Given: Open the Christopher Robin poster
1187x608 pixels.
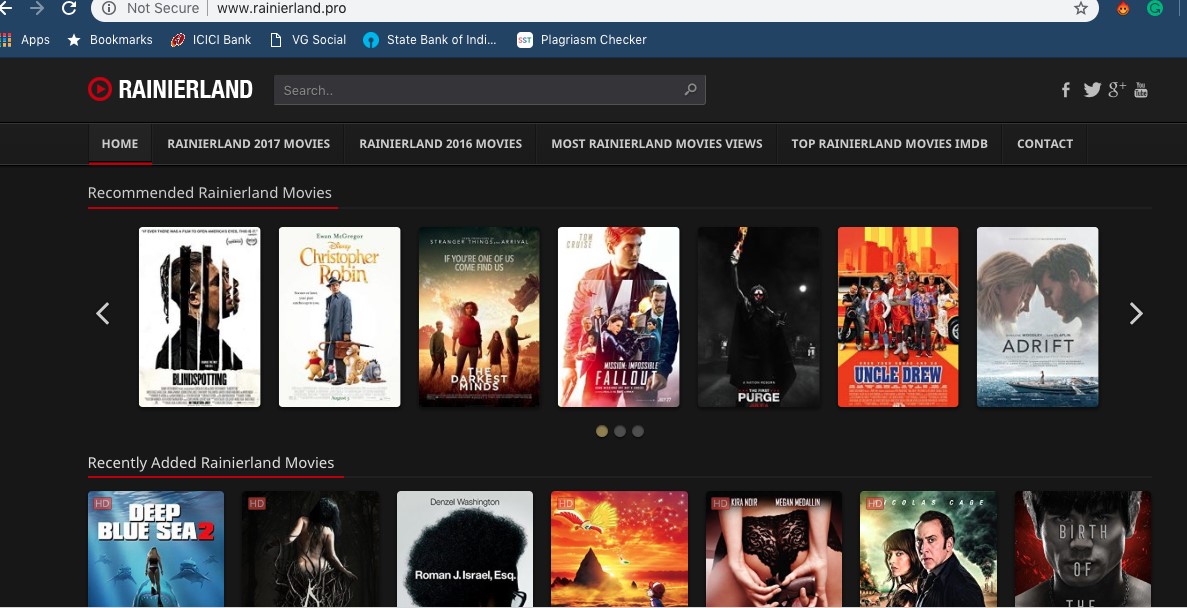Looking at the screenshot, I should [x=339, y=316].
